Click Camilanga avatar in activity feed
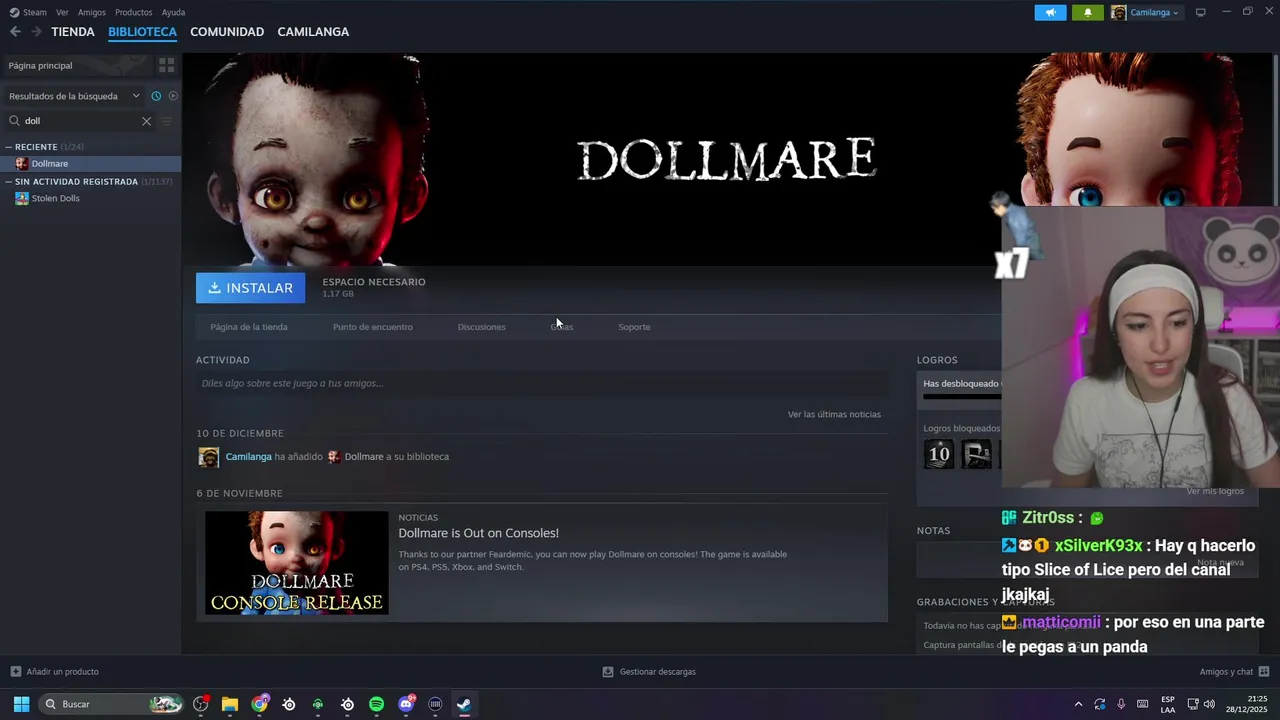 coord(209,457)
